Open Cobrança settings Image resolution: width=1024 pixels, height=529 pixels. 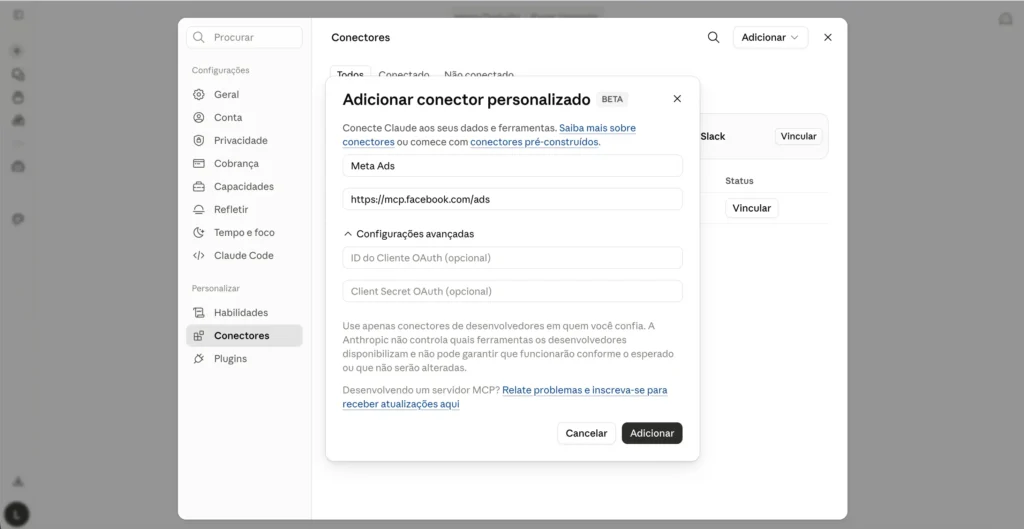(244, 163)
